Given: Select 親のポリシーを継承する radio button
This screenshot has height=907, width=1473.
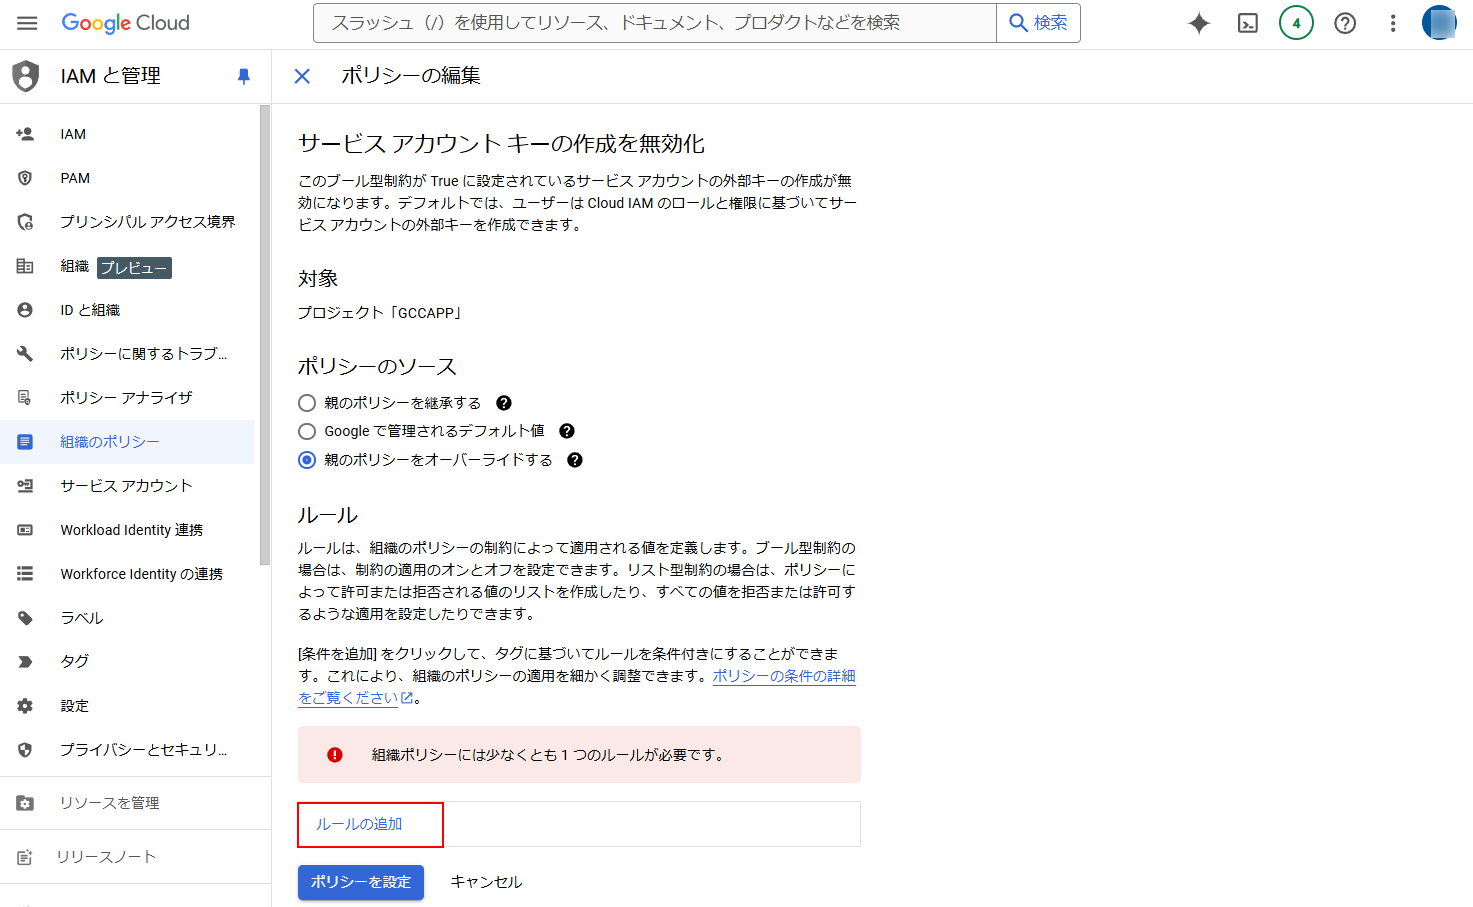Looking at the screenshot, I should [307, 403].
